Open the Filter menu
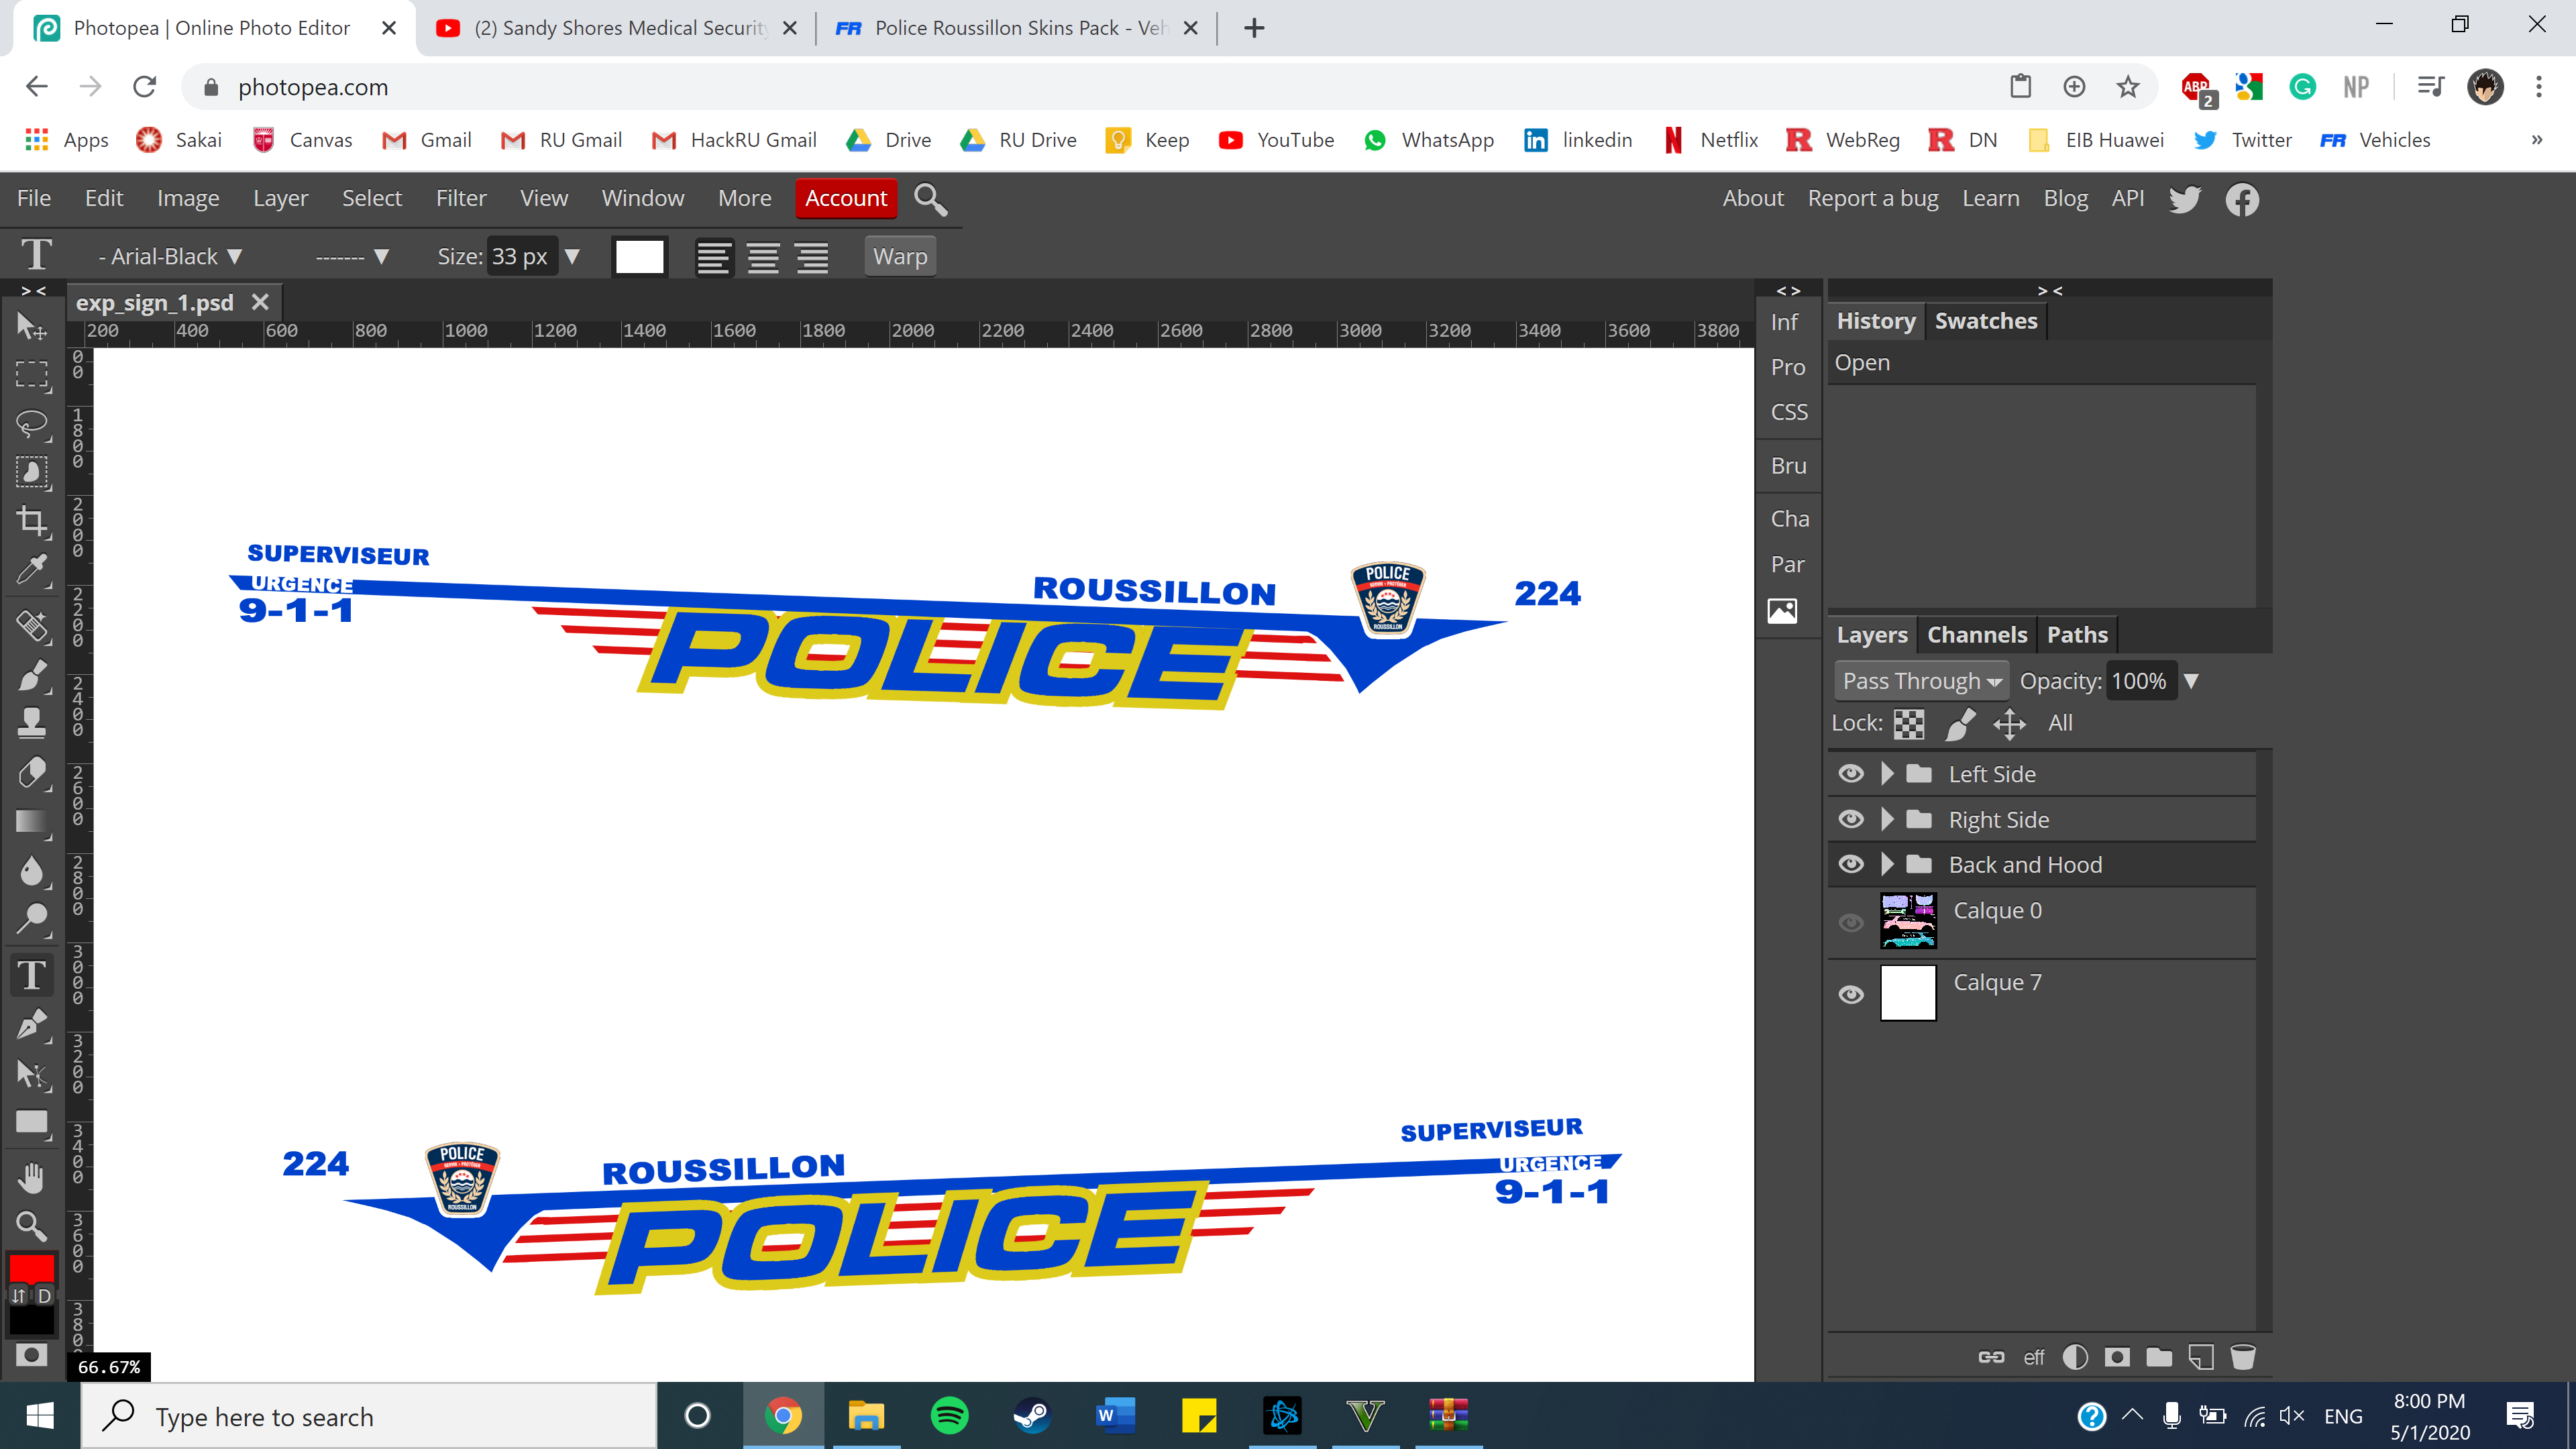Image resolution: width=2576 pixels, height=1449 pixels. tap(460, 198)
